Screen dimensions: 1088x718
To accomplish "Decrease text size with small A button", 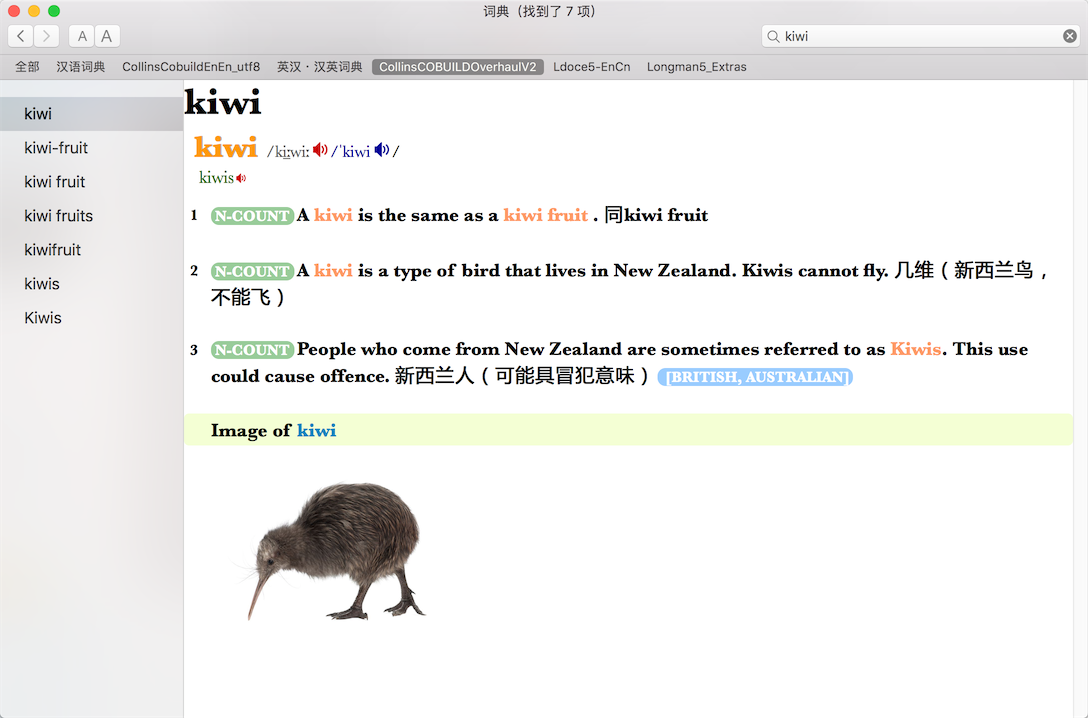I will pos(82,36).
